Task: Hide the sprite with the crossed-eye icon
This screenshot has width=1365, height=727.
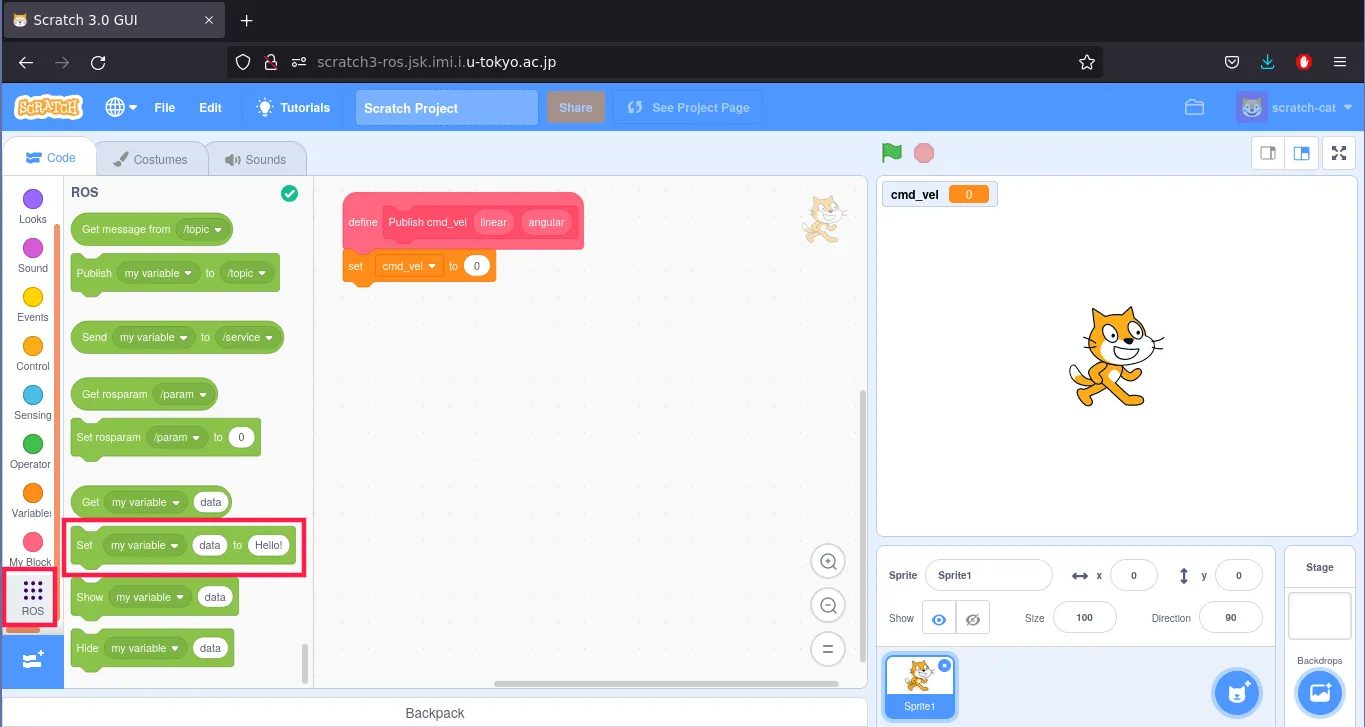Action: click(972, 619)
